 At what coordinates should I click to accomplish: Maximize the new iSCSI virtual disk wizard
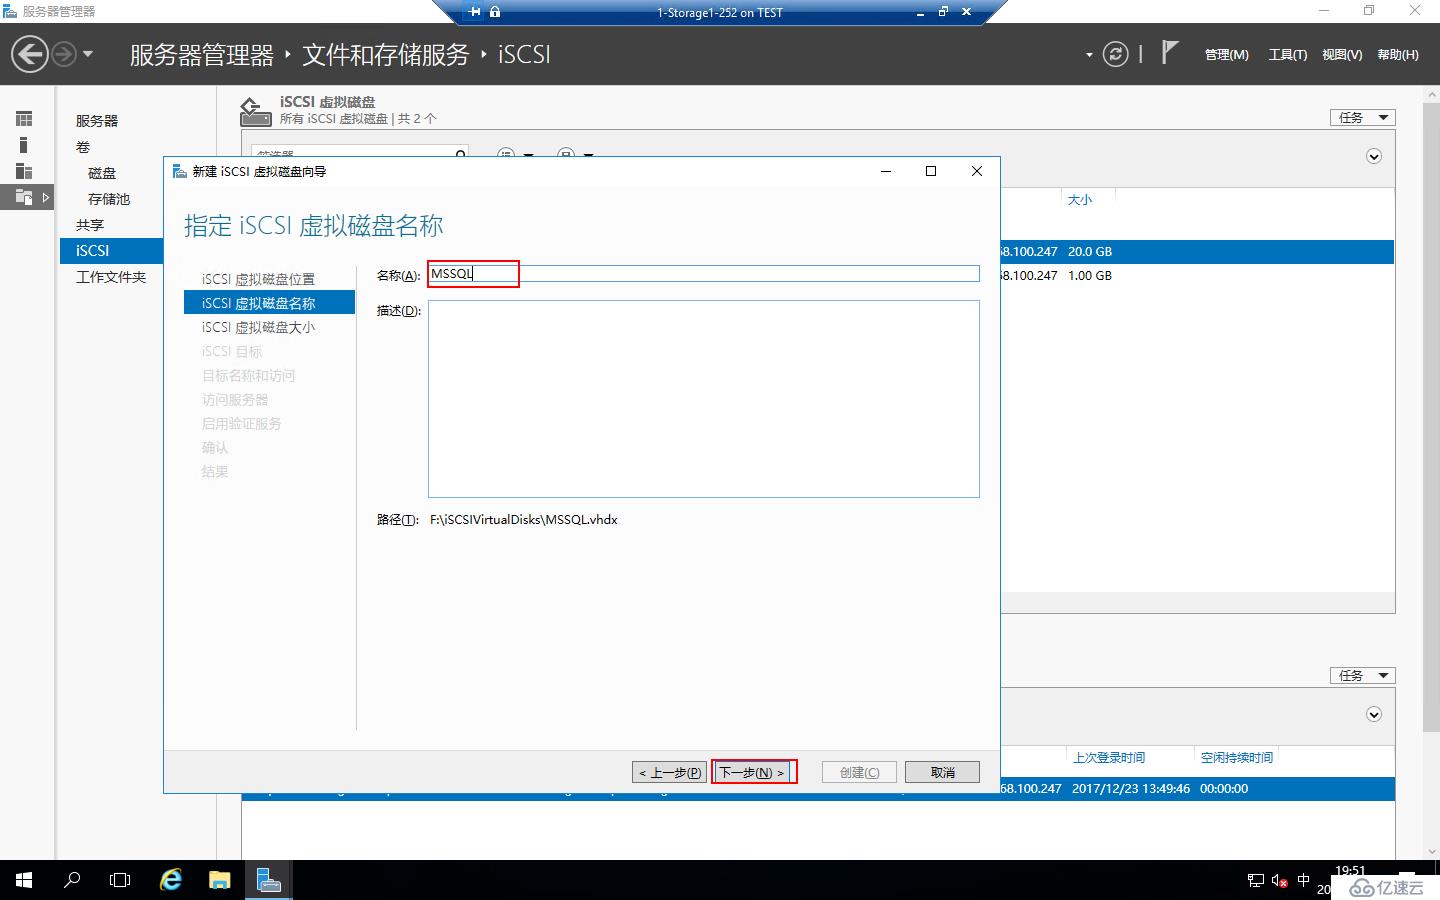(x=931, y=171)
